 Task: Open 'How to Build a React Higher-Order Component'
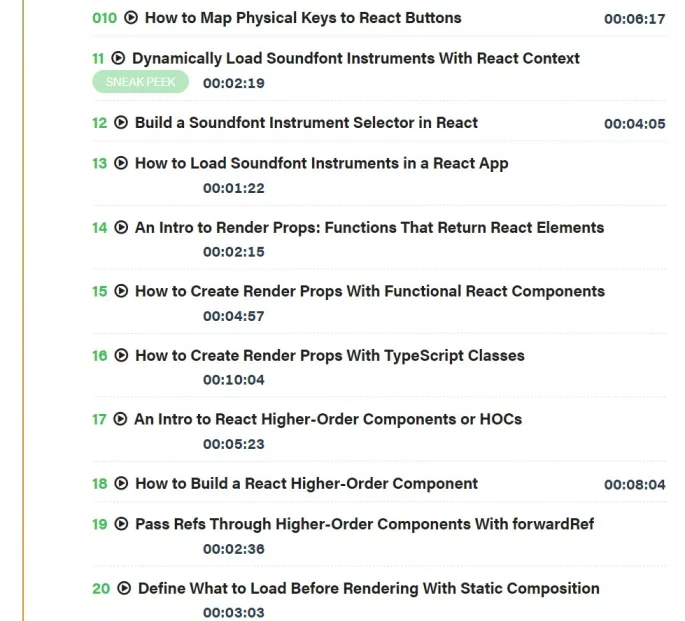[x=306, y=483]
